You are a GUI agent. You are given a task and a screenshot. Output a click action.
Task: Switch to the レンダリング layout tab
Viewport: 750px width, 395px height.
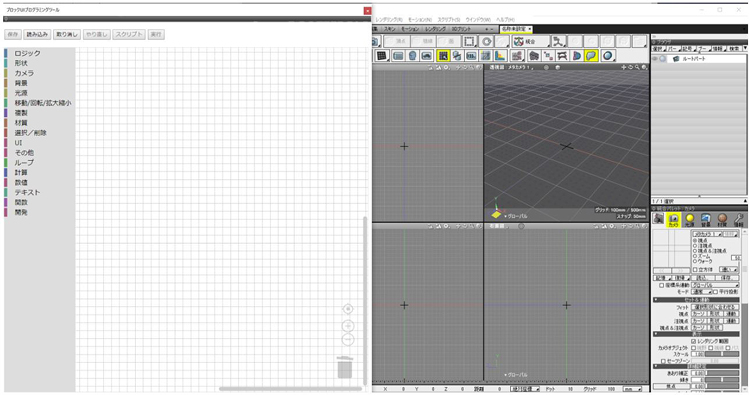pyautogui.click(x=435, y=29)
